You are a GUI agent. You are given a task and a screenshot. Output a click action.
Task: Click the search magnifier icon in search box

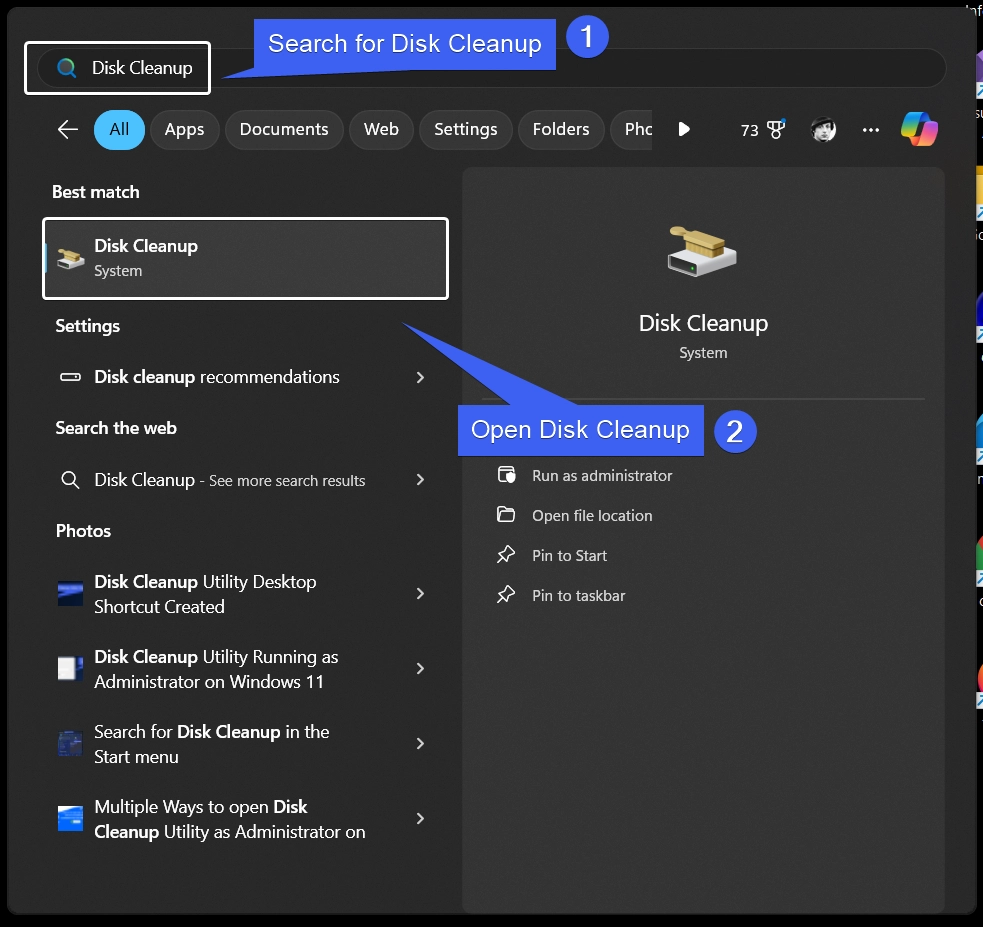point(66,67)
